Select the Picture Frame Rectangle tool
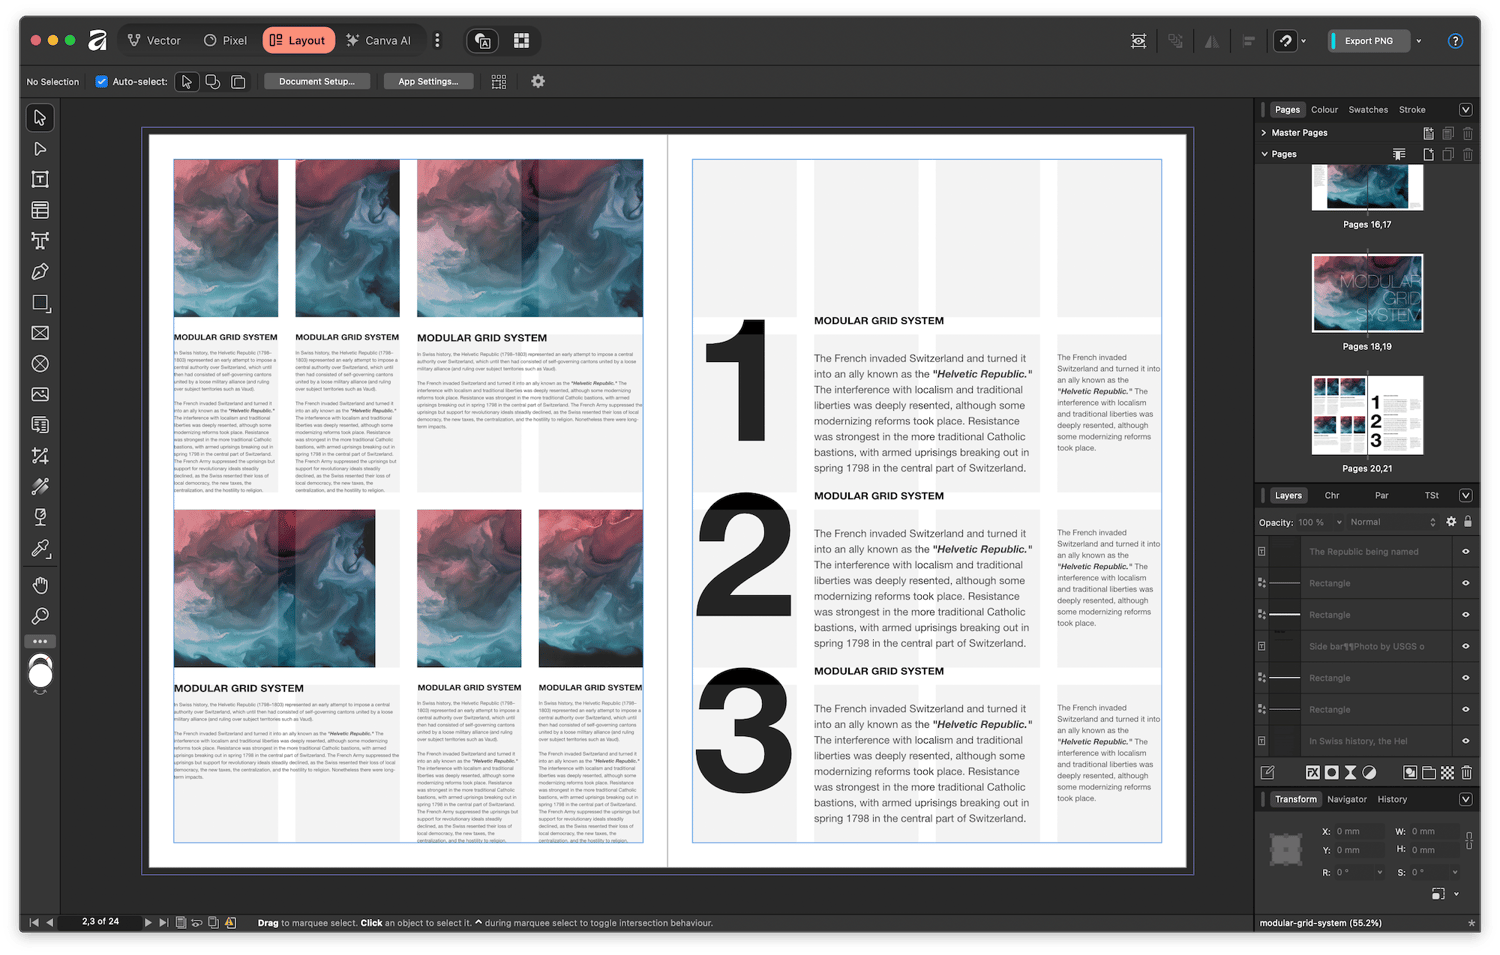The image size is (1500, 955). pyautogui.click(x=40, y=333)
